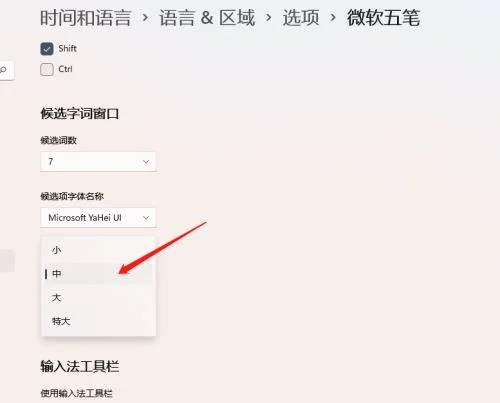500x403 pixels.
Task: Navigate to 选项 in the breadcrumb
Action: [301, 18]
